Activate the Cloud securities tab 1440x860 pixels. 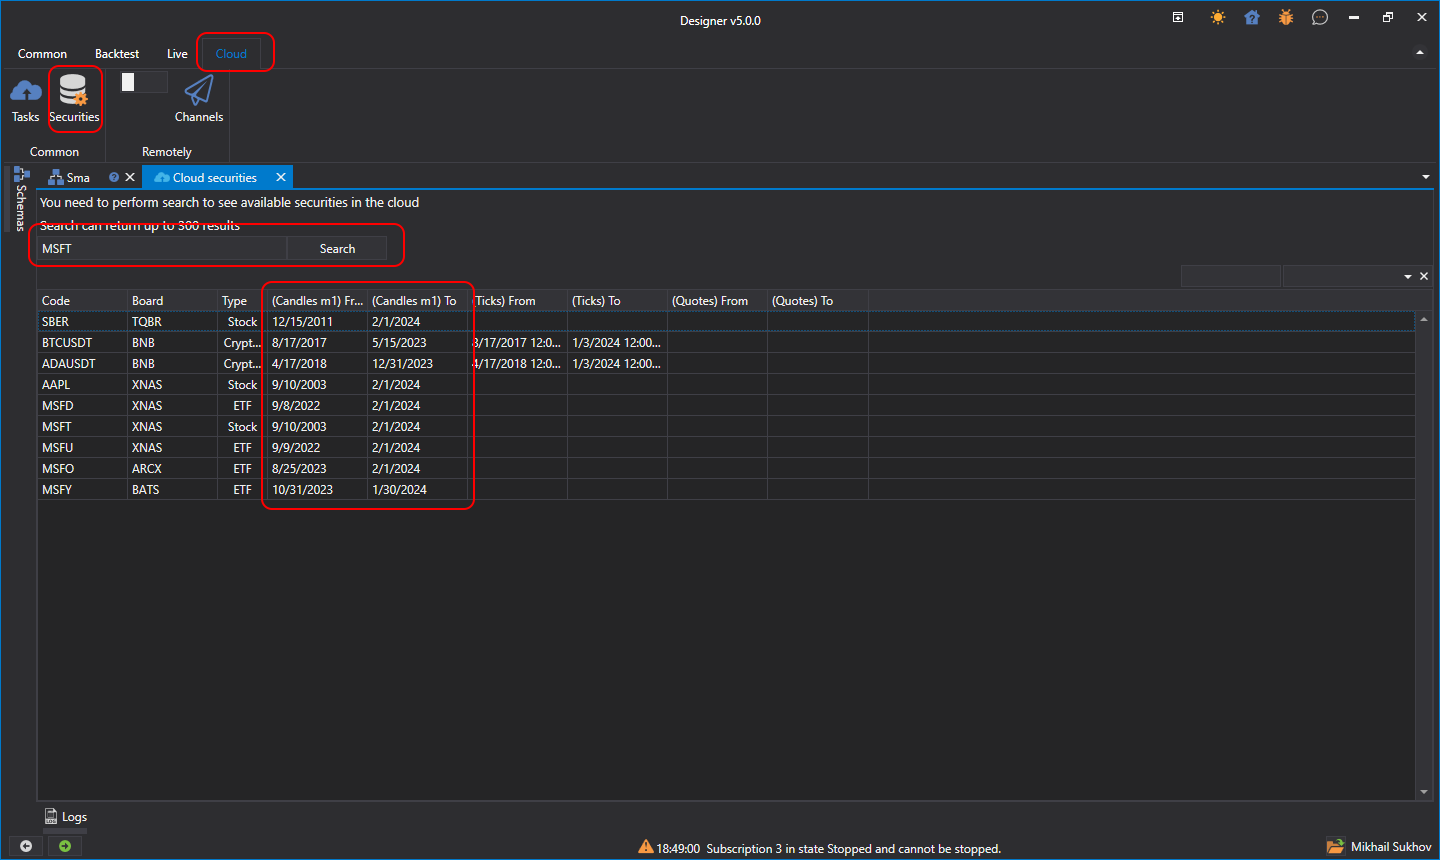pos(215,178)
